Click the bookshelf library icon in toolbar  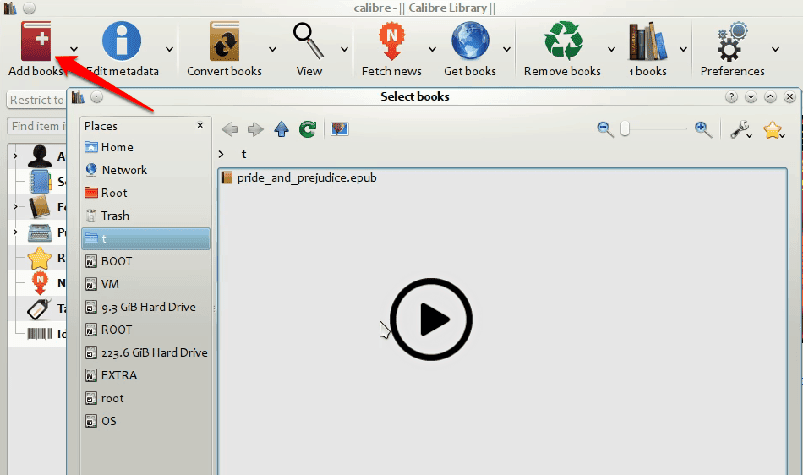[x=648, y=41]
